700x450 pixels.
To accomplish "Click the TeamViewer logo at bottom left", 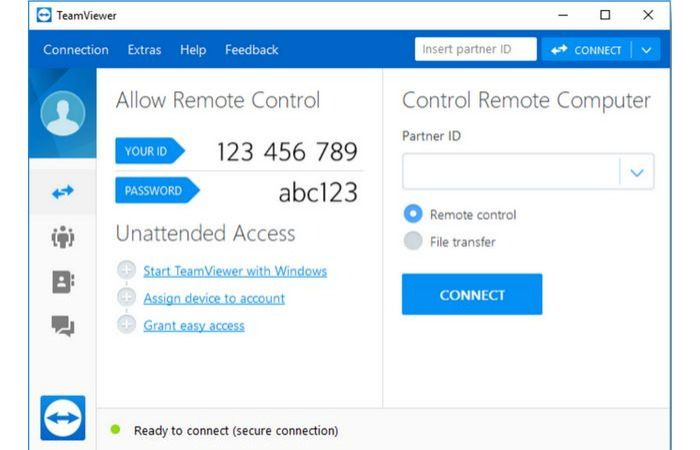I will pos(62,417).
